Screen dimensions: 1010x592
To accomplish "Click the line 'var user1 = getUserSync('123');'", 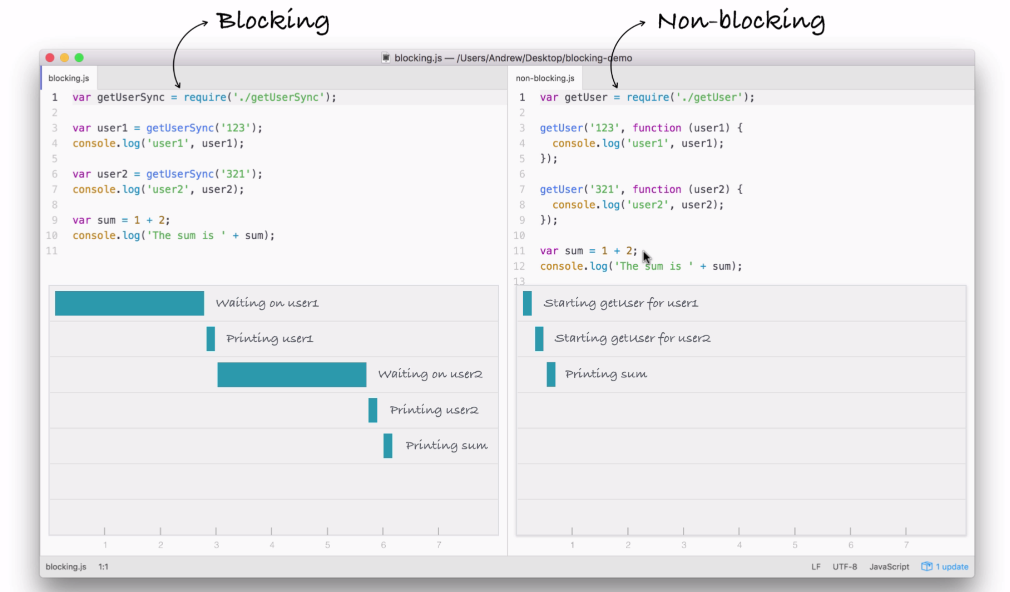I will 167,128.
